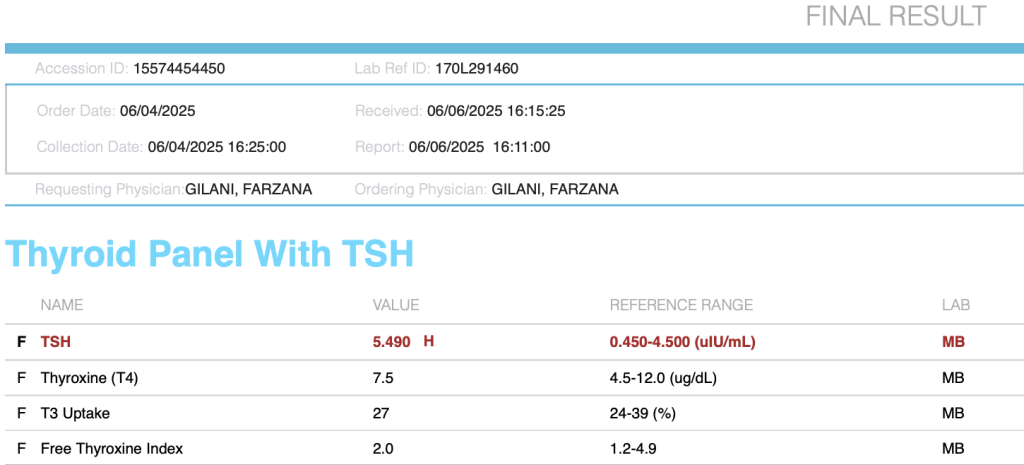Click the Lab Ref ID label
This screenshot has height=465, width=1024.
point(392,69)
